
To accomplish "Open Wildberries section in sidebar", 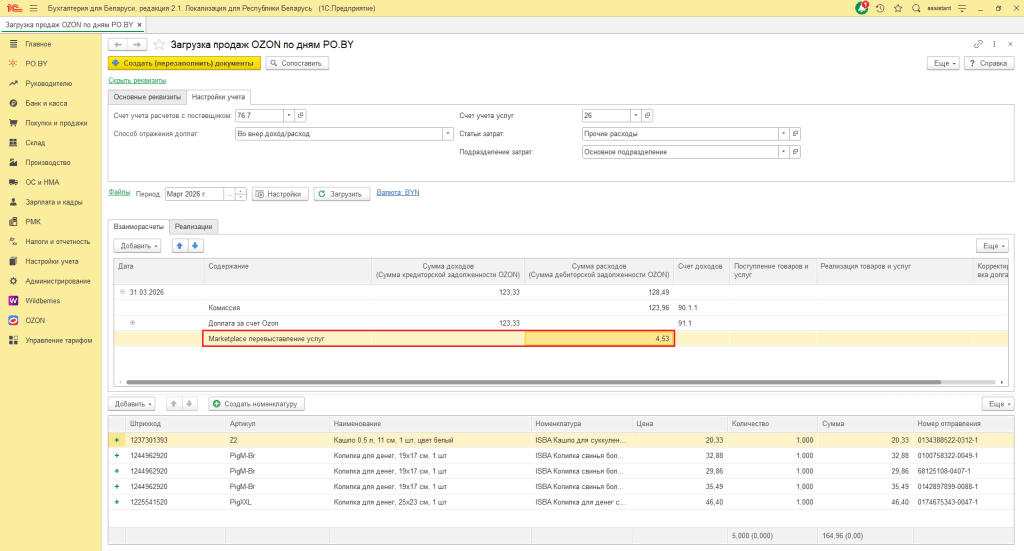I will 42,301.
